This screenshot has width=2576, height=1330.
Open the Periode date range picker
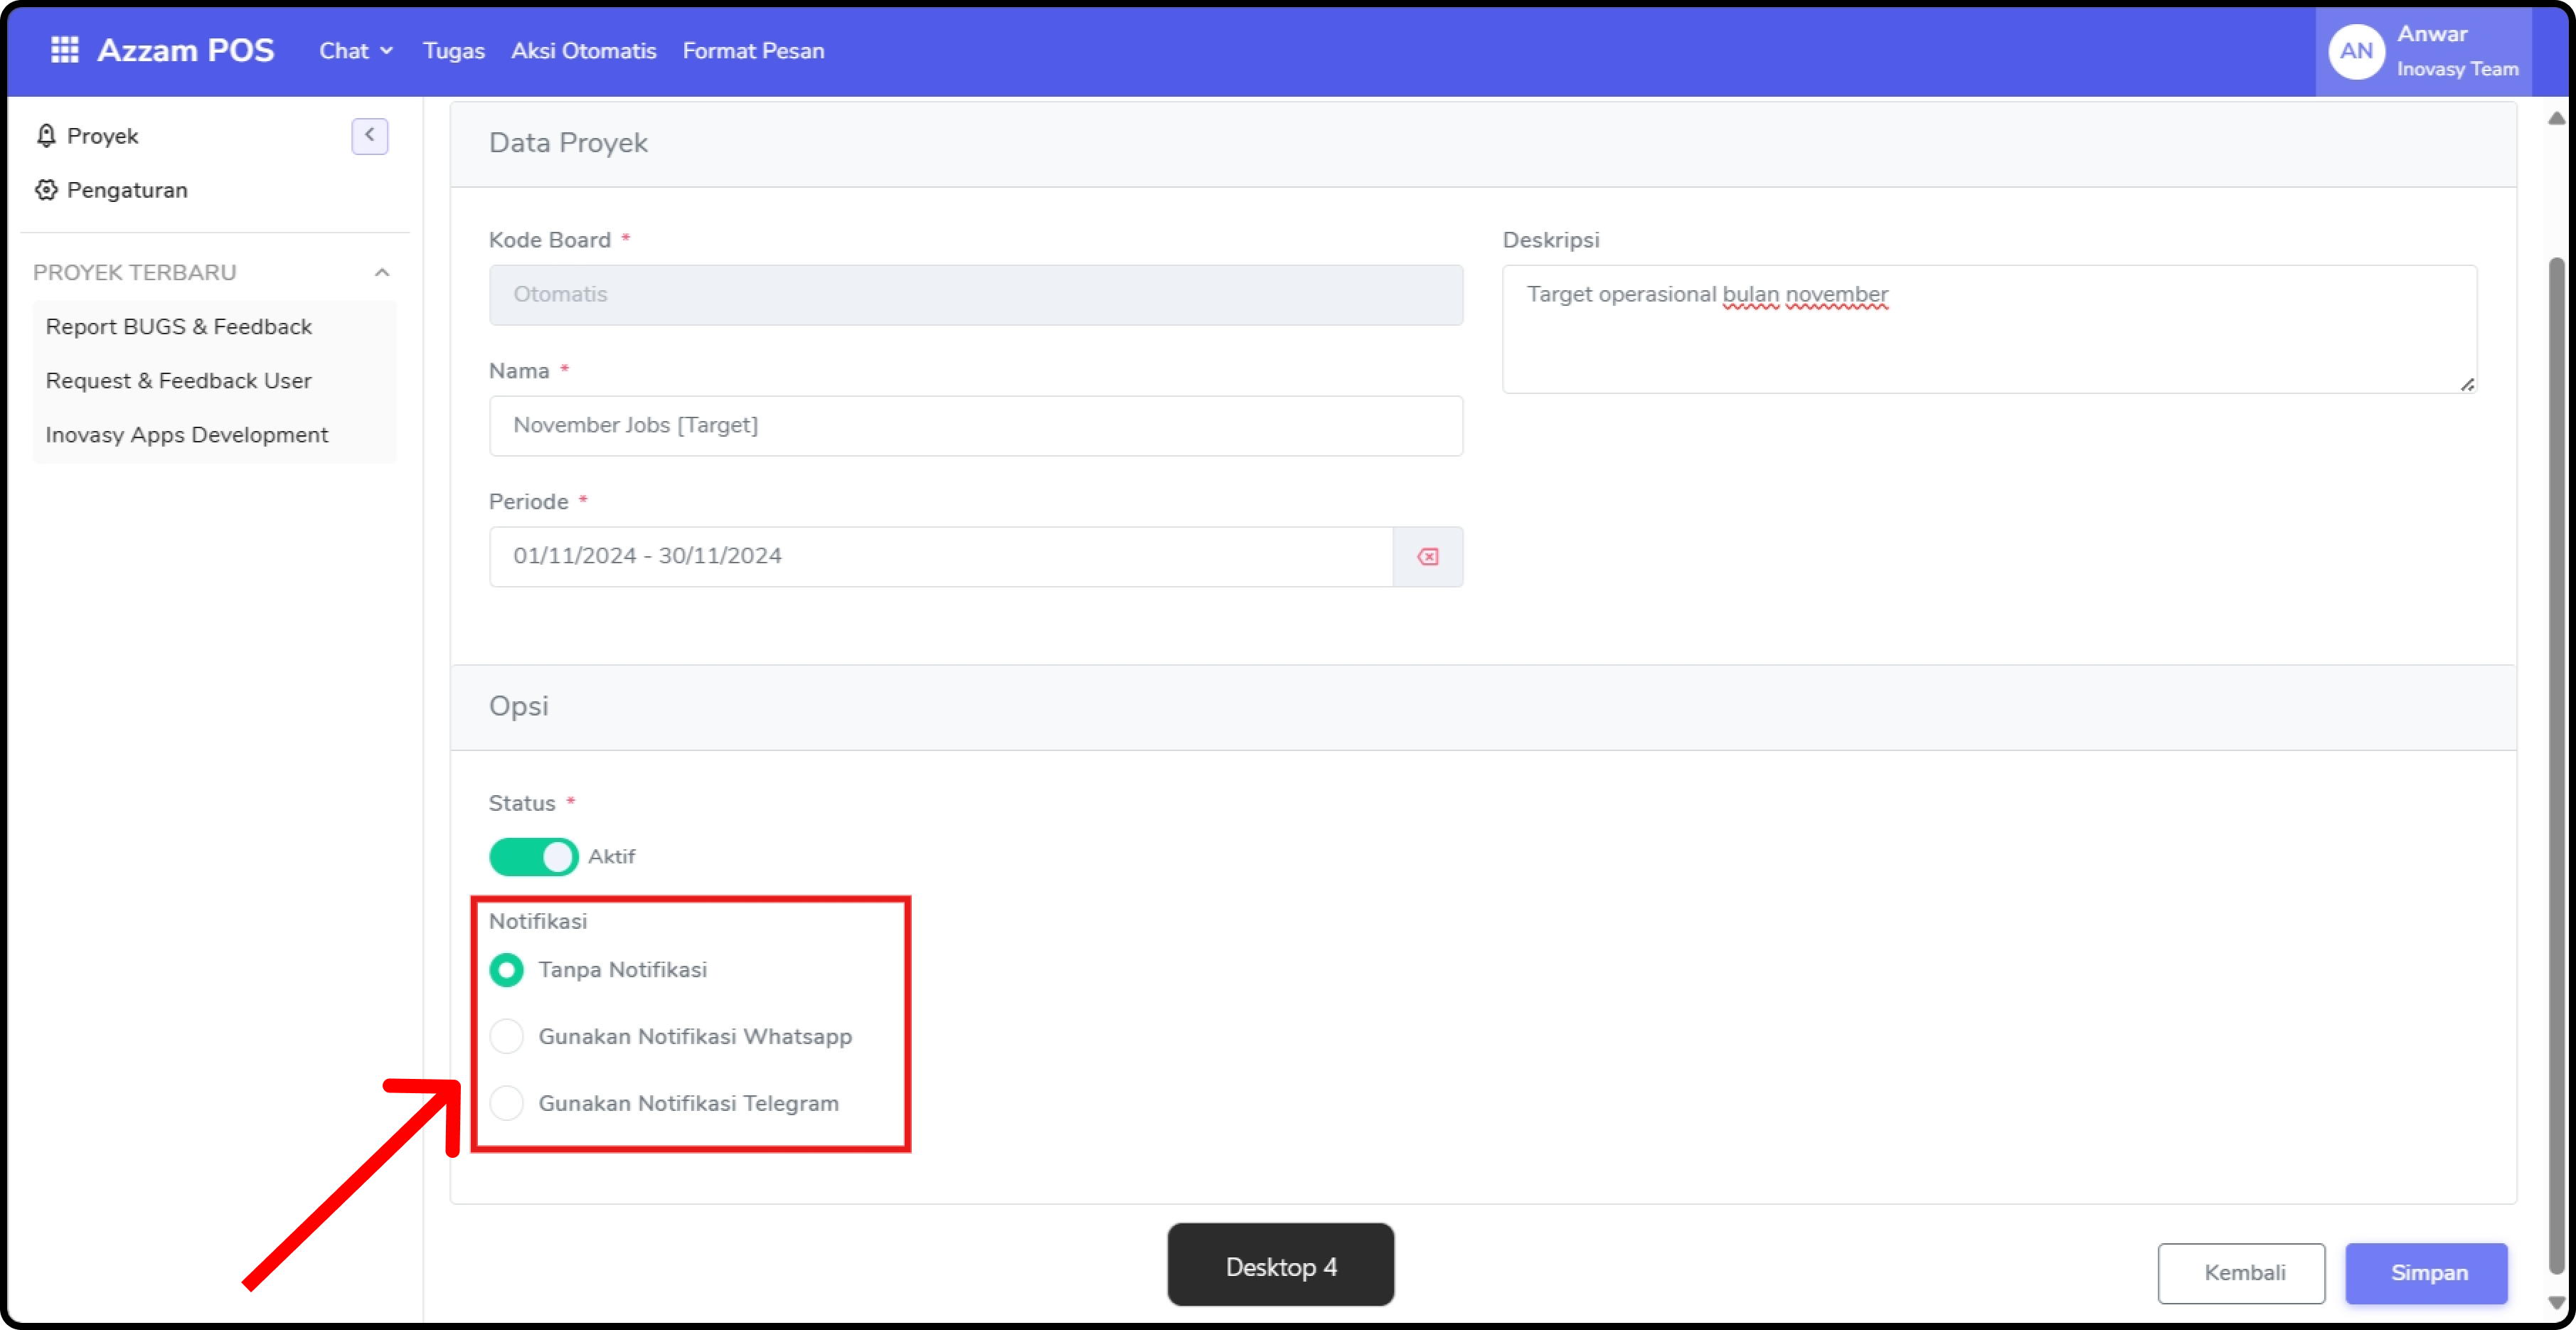[x=940, y=556]
